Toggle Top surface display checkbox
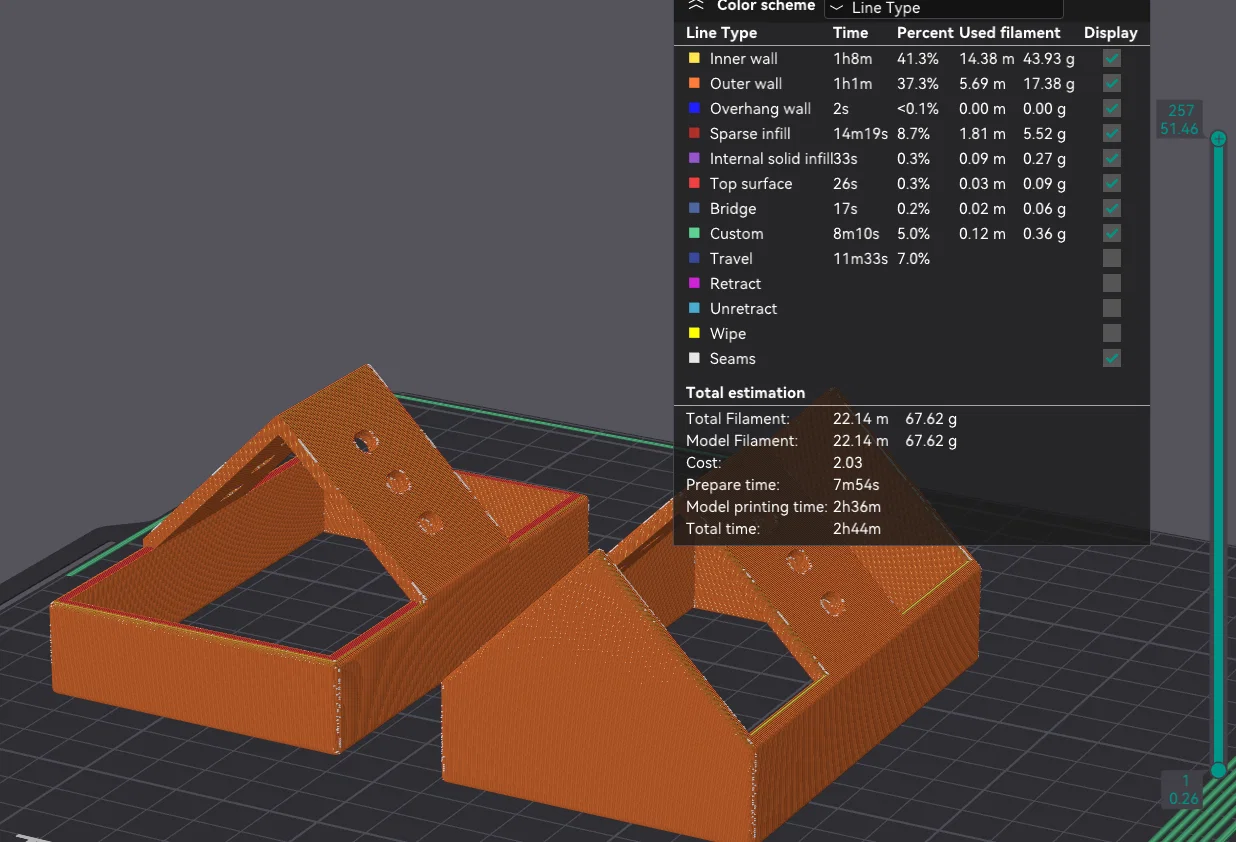Viewport: 1236px width, 842px height. click(1111, 183)
